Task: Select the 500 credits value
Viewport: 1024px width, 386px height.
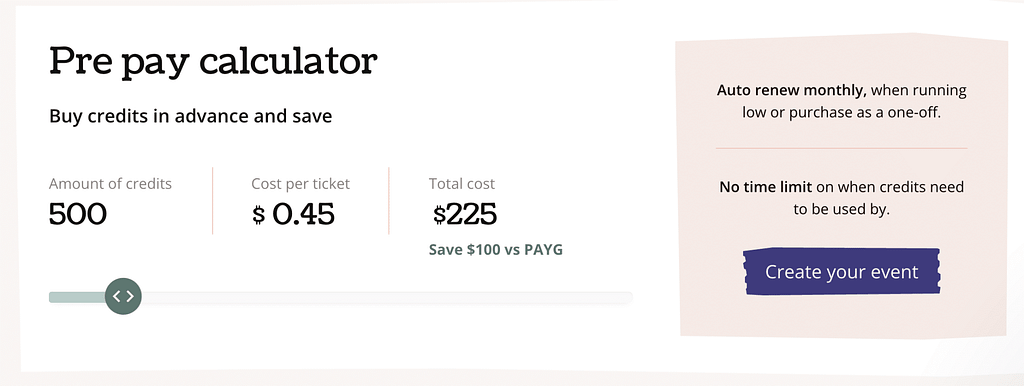Action: (78, 214)
